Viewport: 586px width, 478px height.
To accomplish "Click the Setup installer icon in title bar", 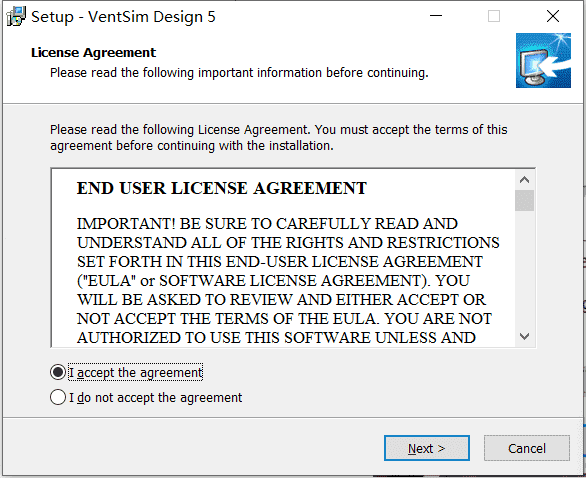I will [16, 16].
